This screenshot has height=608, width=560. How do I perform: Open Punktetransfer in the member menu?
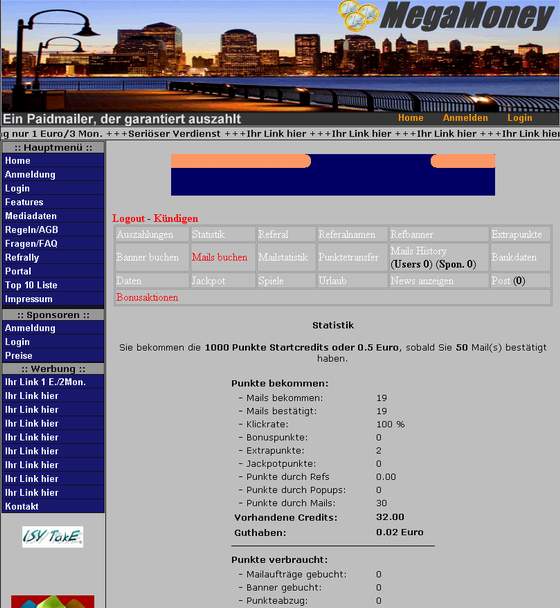348,257
